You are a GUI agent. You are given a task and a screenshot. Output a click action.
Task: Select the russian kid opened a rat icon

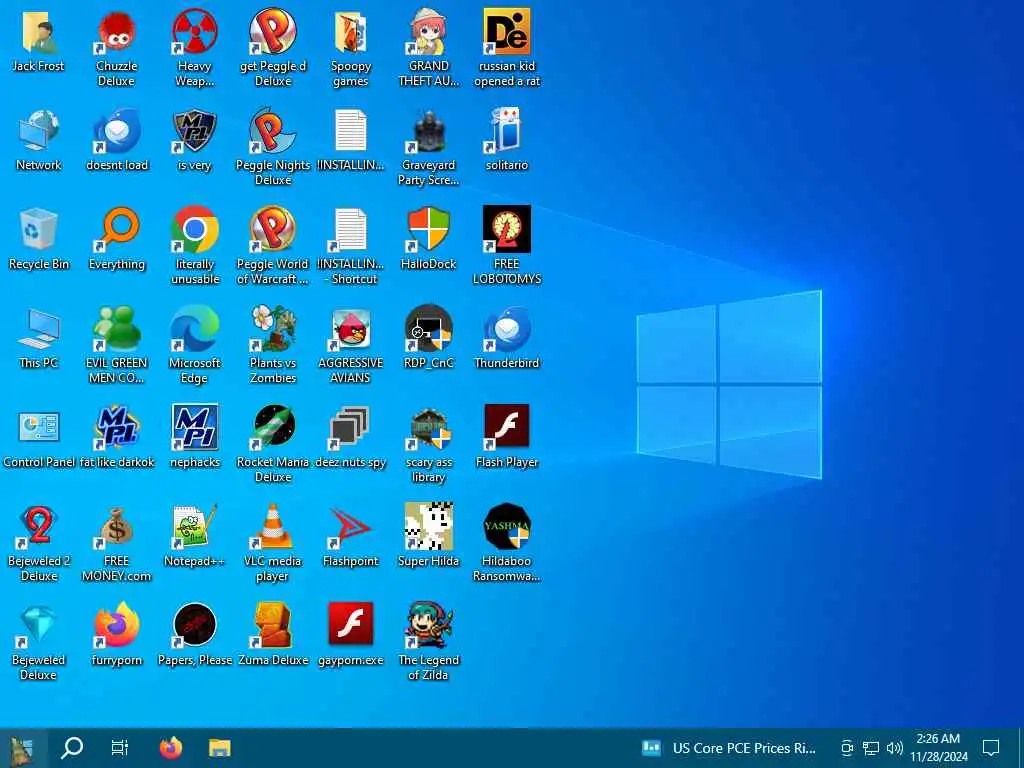click(507, 31)
